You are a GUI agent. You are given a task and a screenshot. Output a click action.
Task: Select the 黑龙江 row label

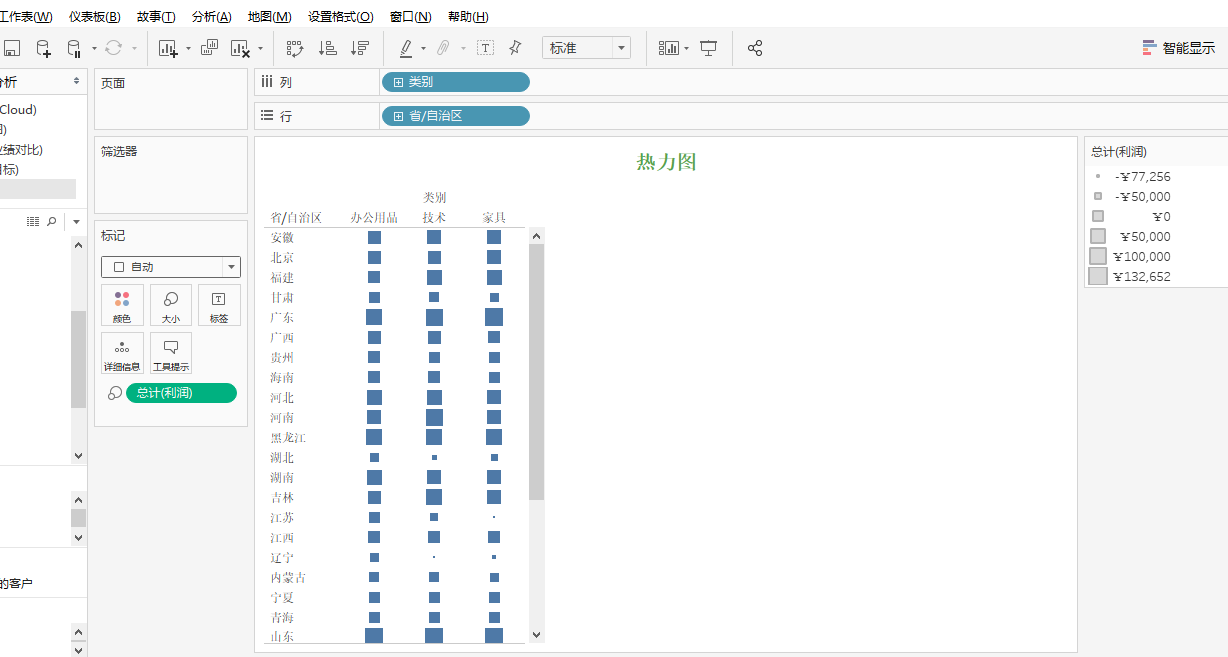tap(288, 437)
